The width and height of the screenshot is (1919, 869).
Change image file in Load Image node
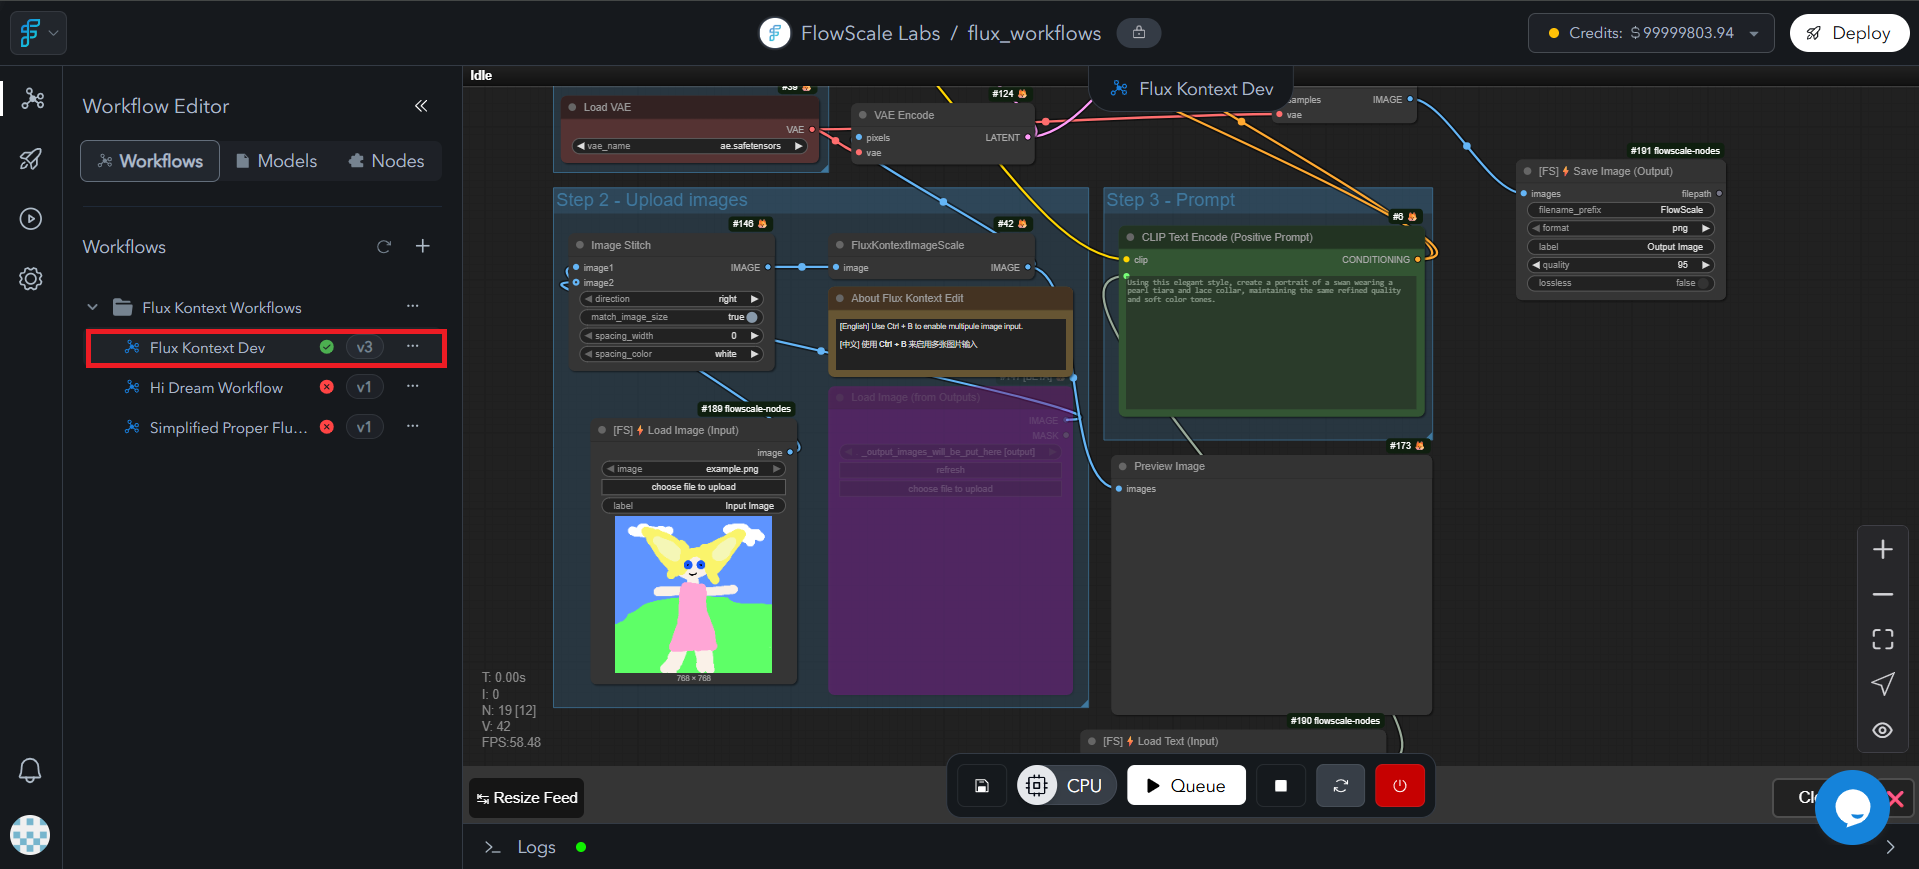[x=693, y=469]
